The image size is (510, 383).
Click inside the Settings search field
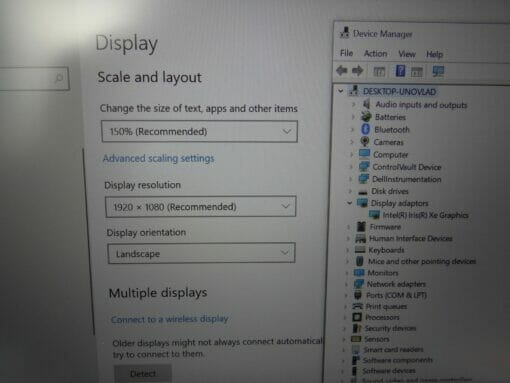33,78
